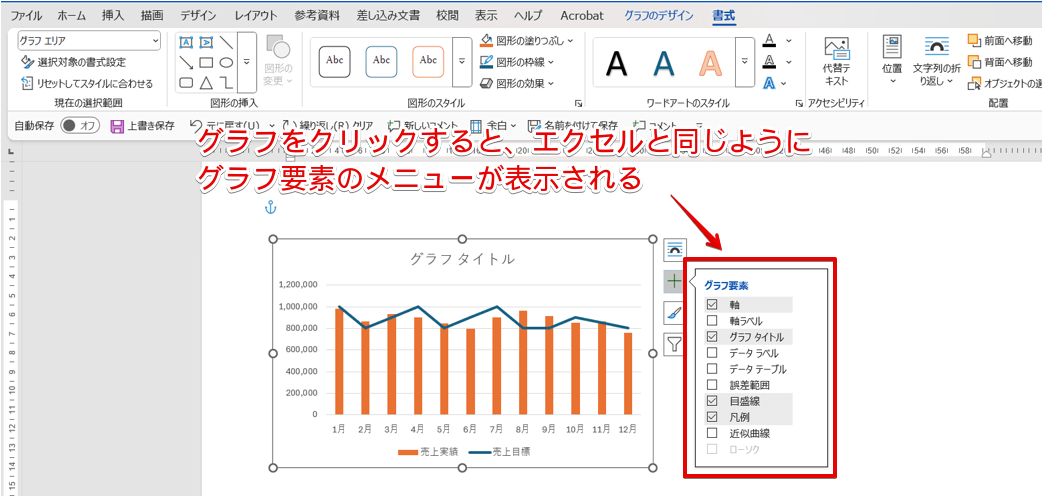Toggle the 自動保存 autosave switch
1045x499 pixels.
point(79,125)
